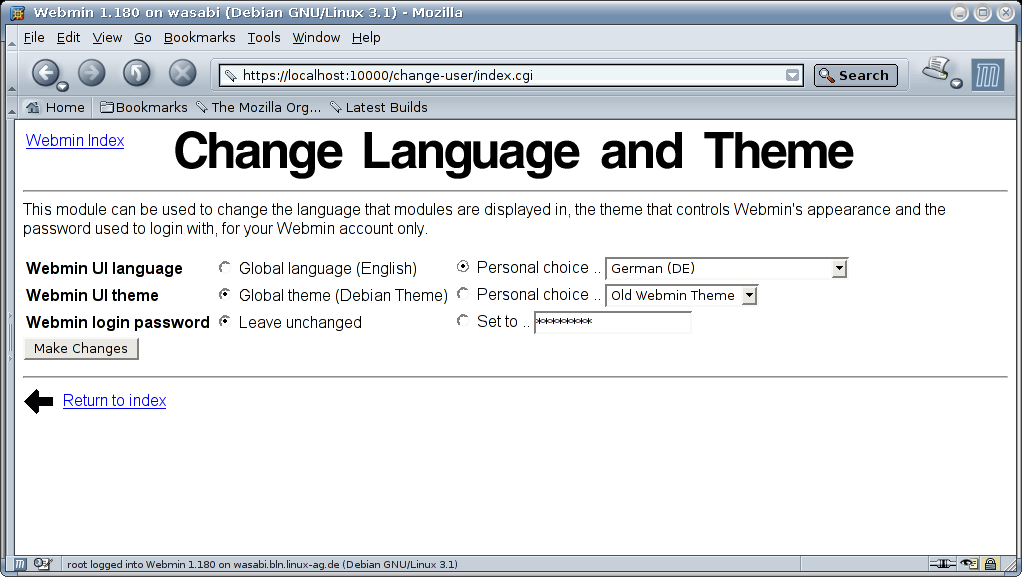Select the 'Set to' password radio button
This screenshot has width=1022, height=577.
pyautogui.click(x=463, y=321)
